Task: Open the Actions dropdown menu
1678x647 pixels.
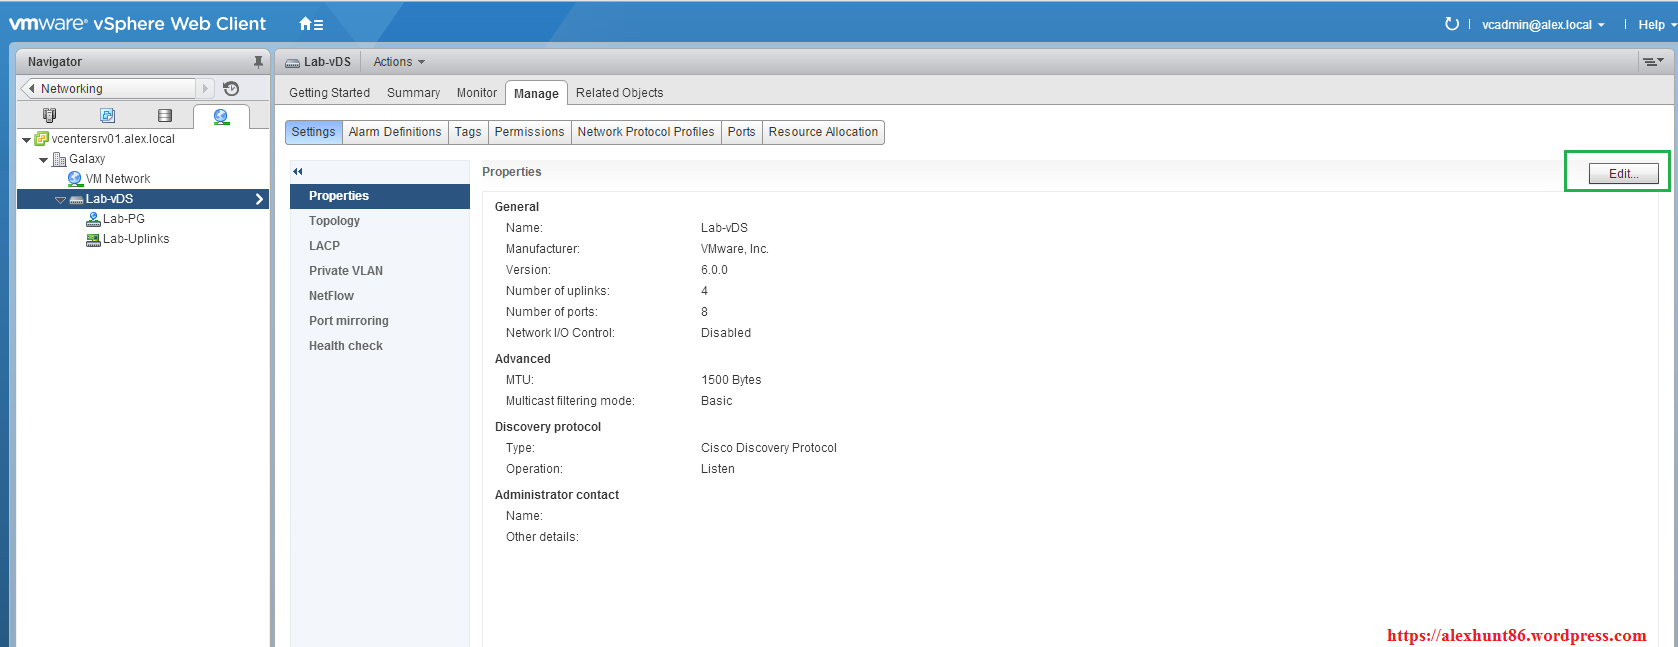Action: tap(398, 62)
